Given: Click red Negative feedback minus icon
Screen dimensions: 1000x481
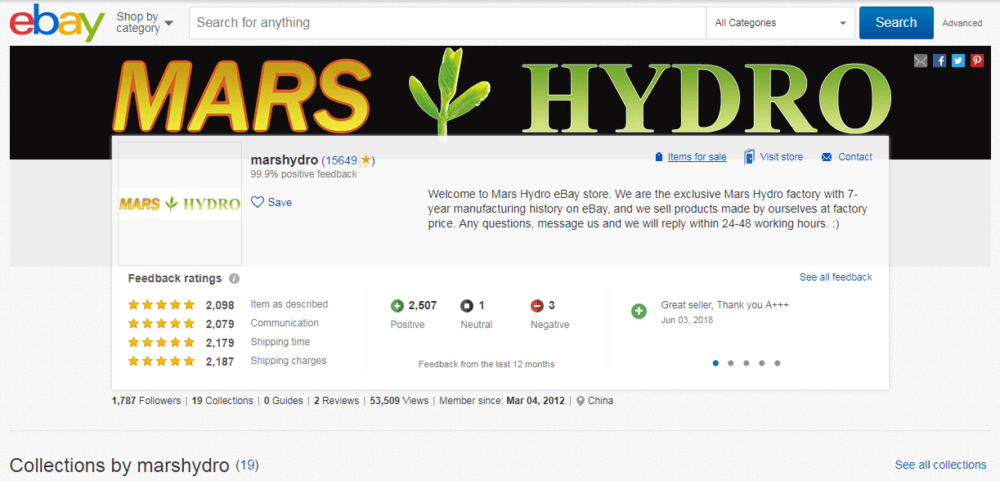Looking at the screenshot, I should coord(537,306).
